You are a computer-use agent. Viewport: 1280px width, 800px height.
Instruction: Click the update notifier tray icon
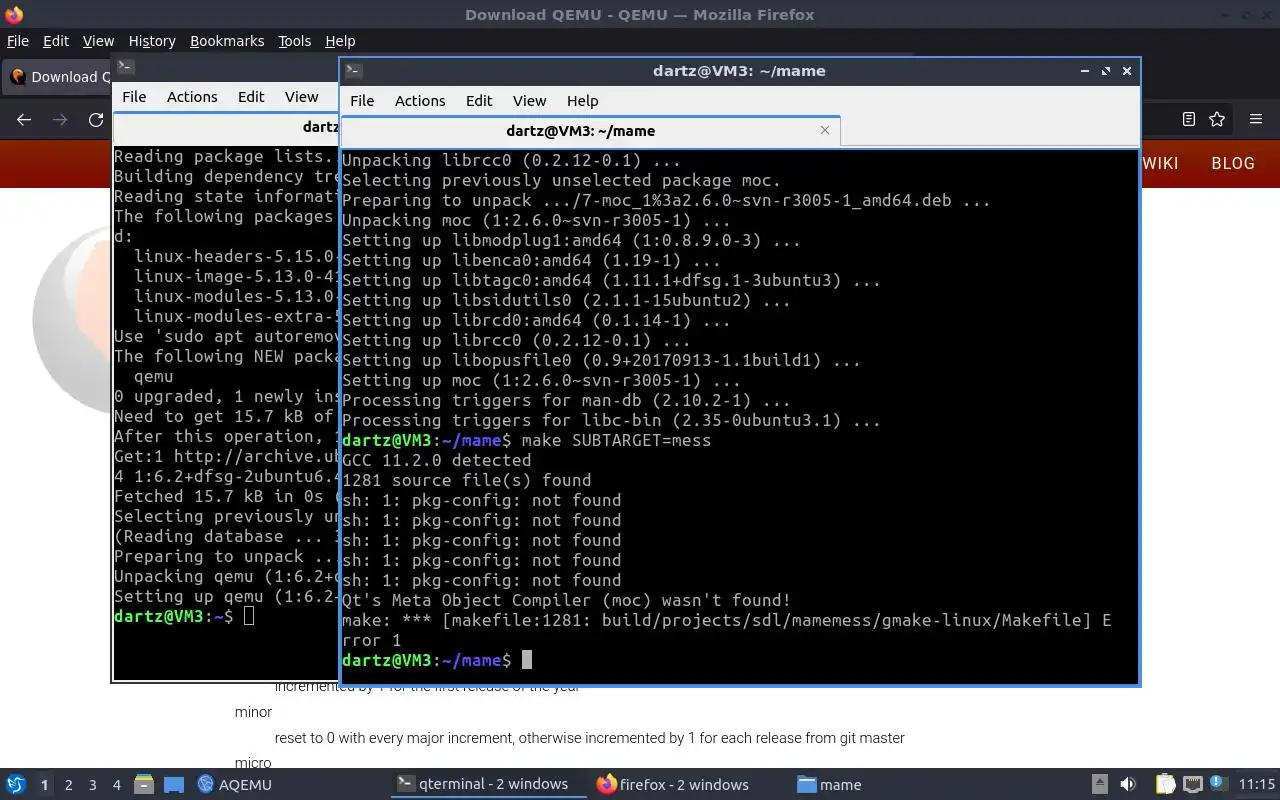pos(1218,783)
